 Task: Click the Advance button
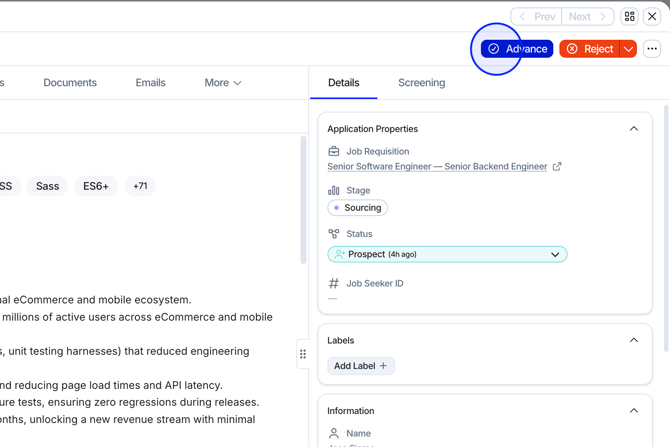(517, 49)
